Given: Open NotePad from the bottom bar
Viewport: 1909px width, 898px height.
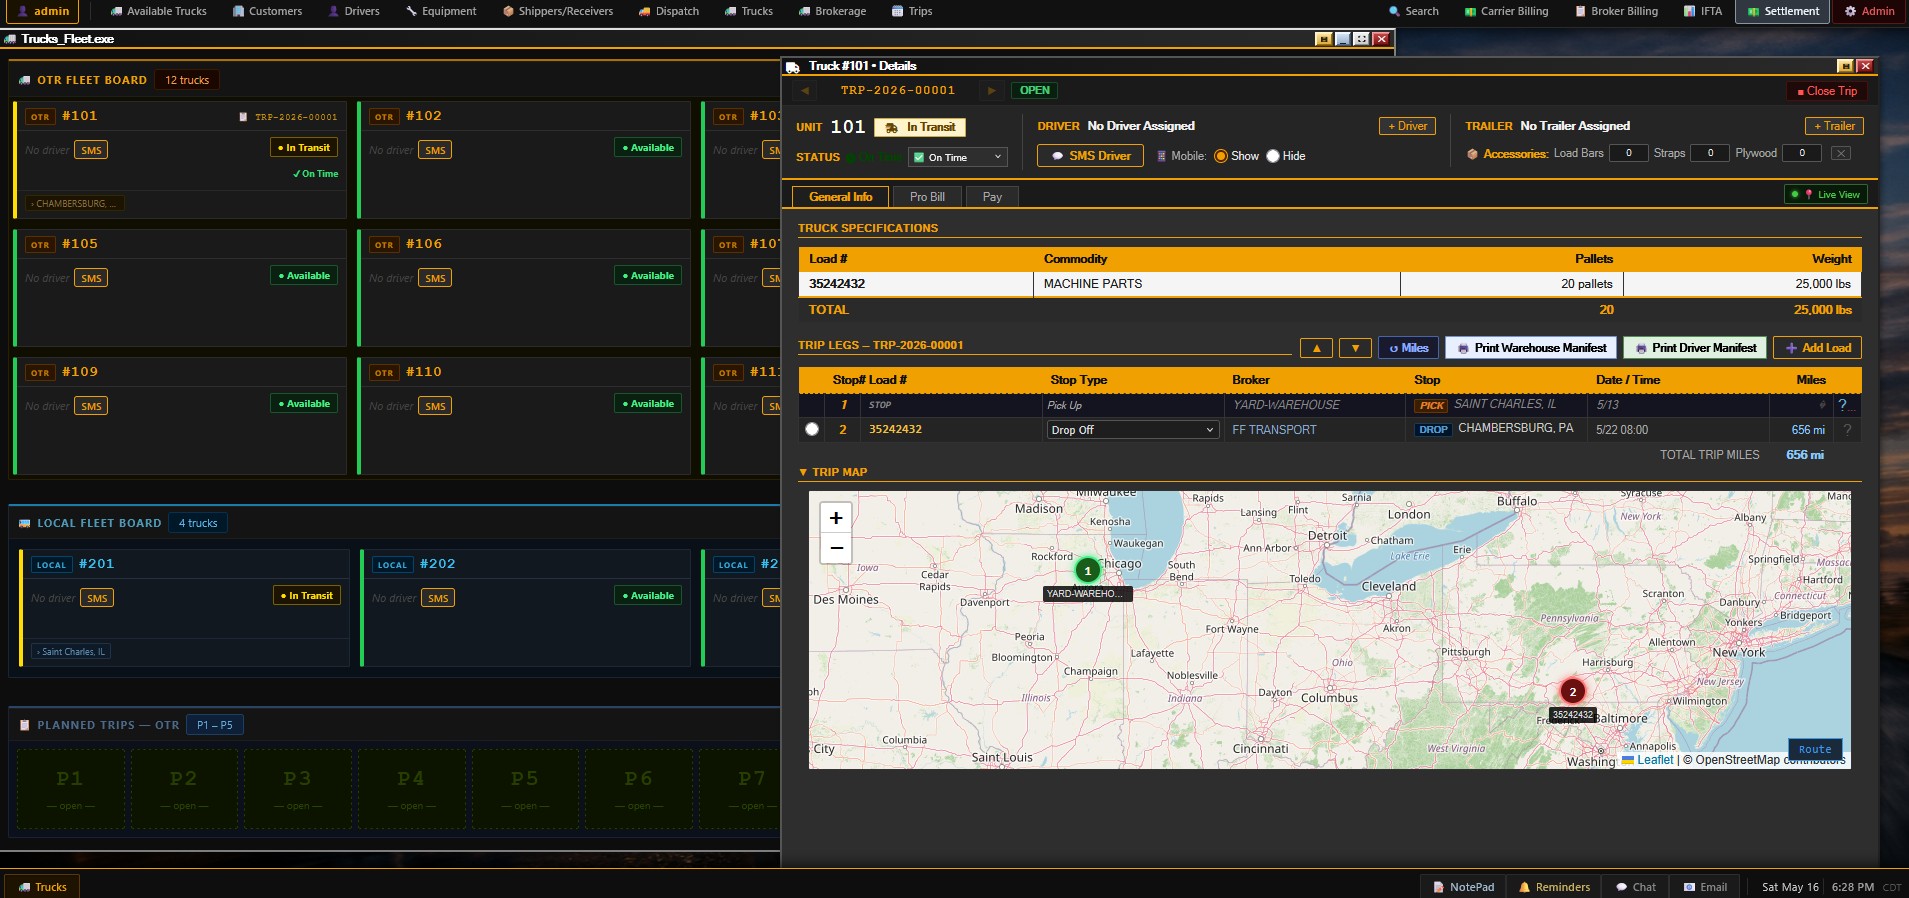Looking at the screenshot, I should (1463, 887).
